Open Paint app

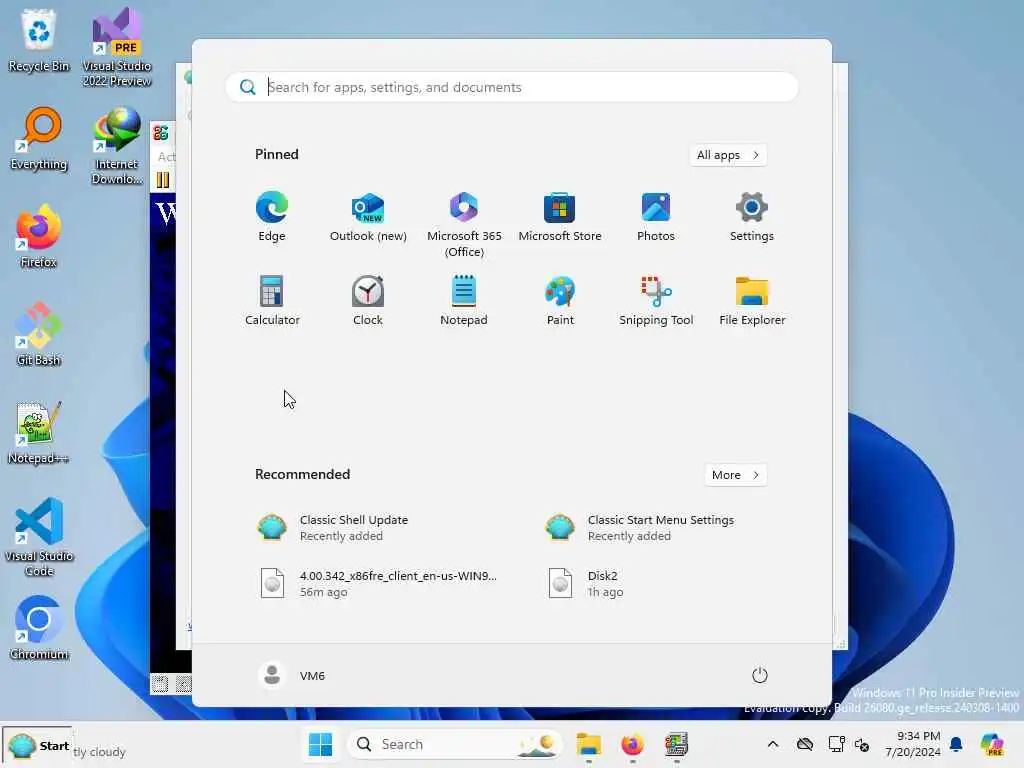coord(560,301)
